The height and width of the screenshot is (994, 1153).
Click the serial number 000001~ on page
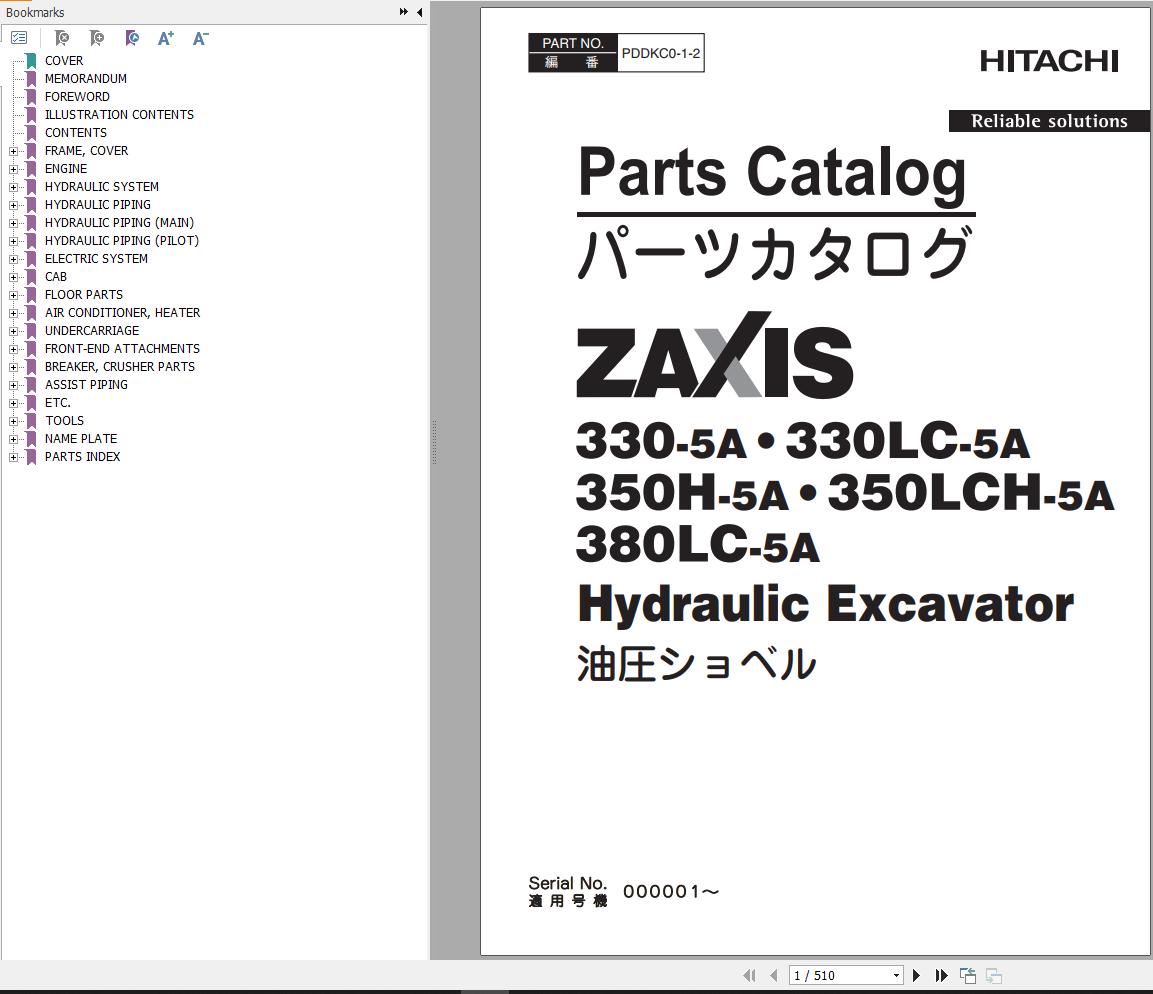671,892
